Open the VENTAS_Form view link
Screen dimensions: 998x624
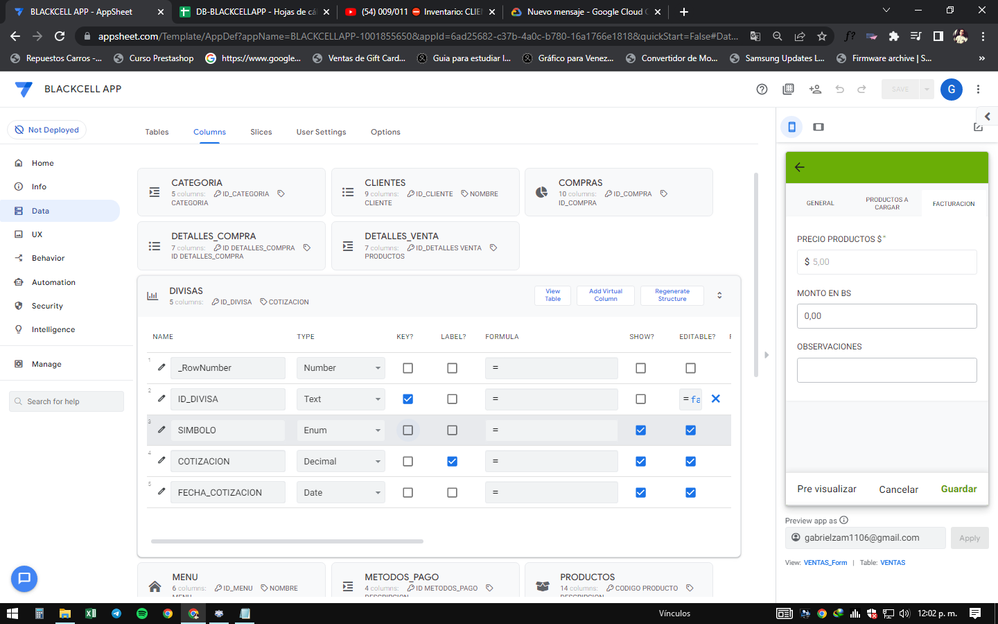pyautogui.click(x=825, y=562)
